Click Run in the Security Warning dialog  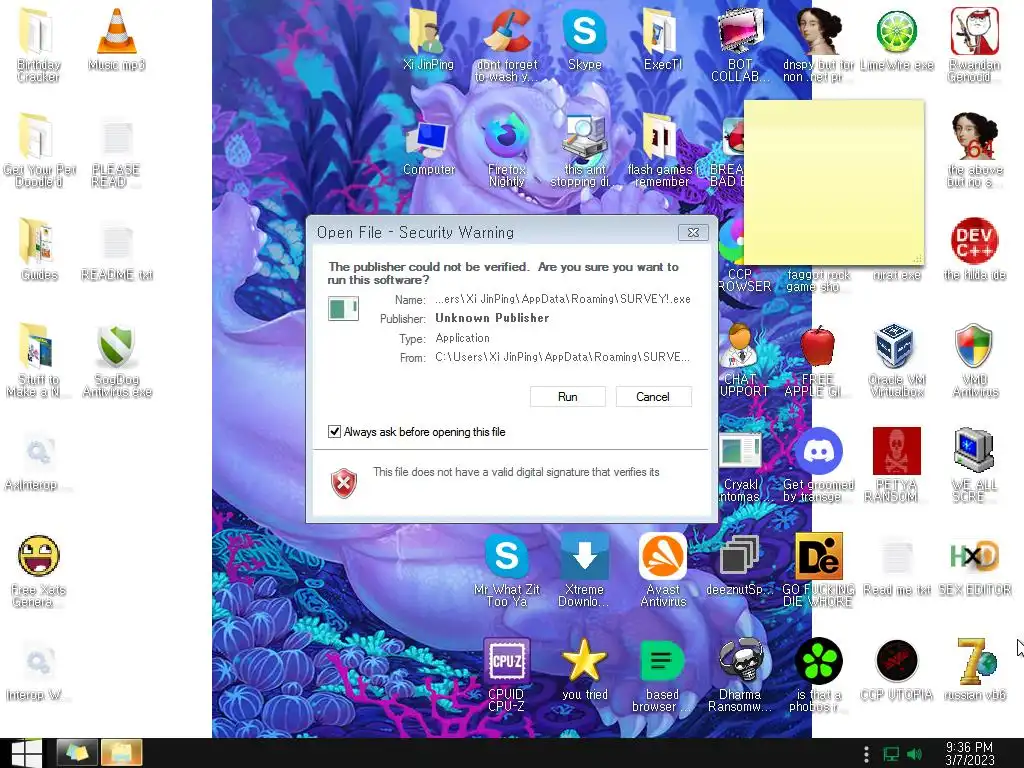pos(568,396)
